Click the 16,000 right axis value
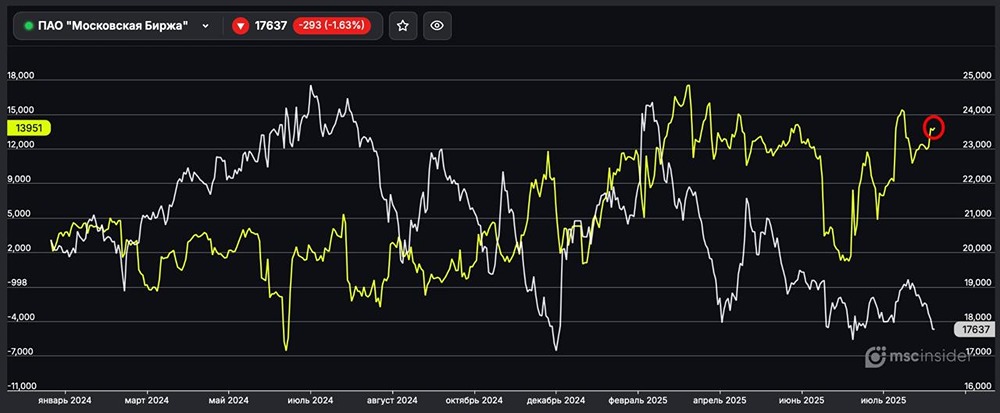 tap(976, 387)
